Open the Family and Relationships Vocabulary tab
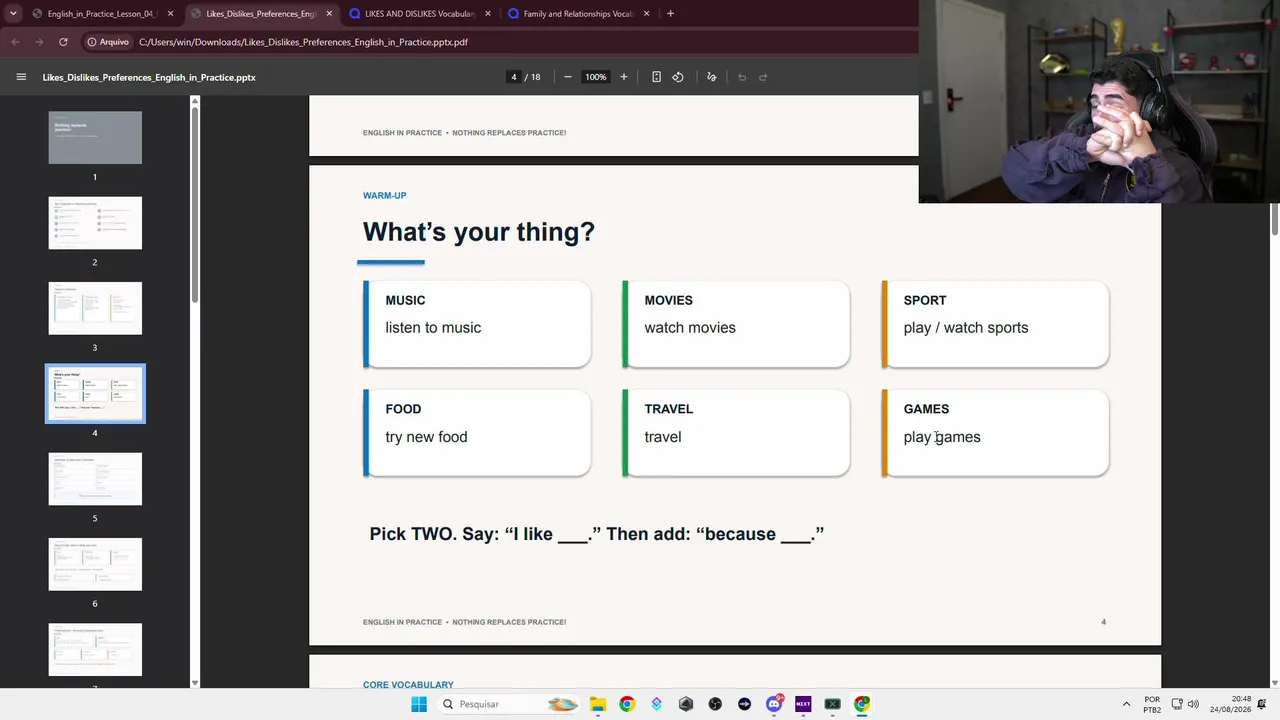1280x720 pixels. click(578, 14)
